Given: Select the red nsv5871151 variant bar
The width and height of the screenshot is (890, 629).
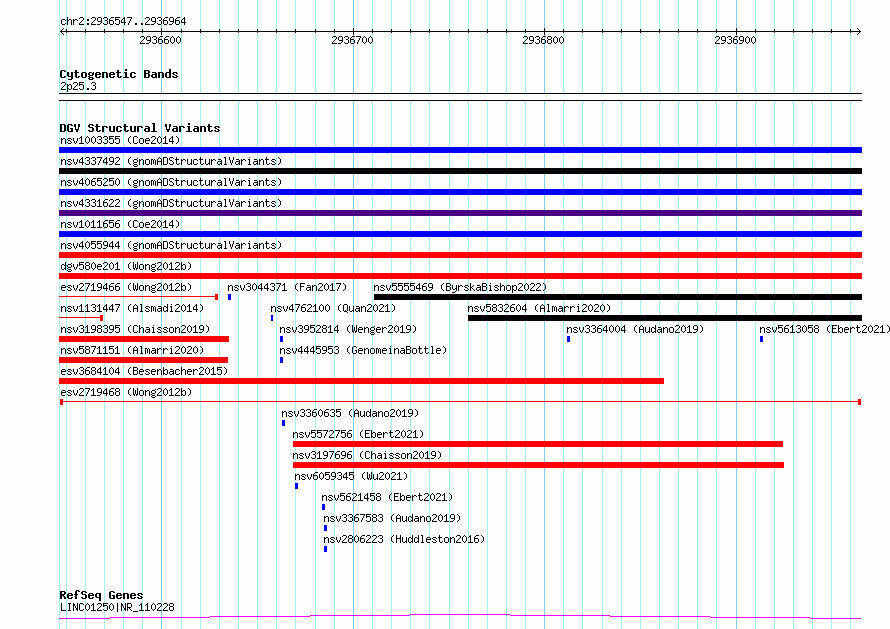Looking at the screenshot, I should click(x=144, y=360).
